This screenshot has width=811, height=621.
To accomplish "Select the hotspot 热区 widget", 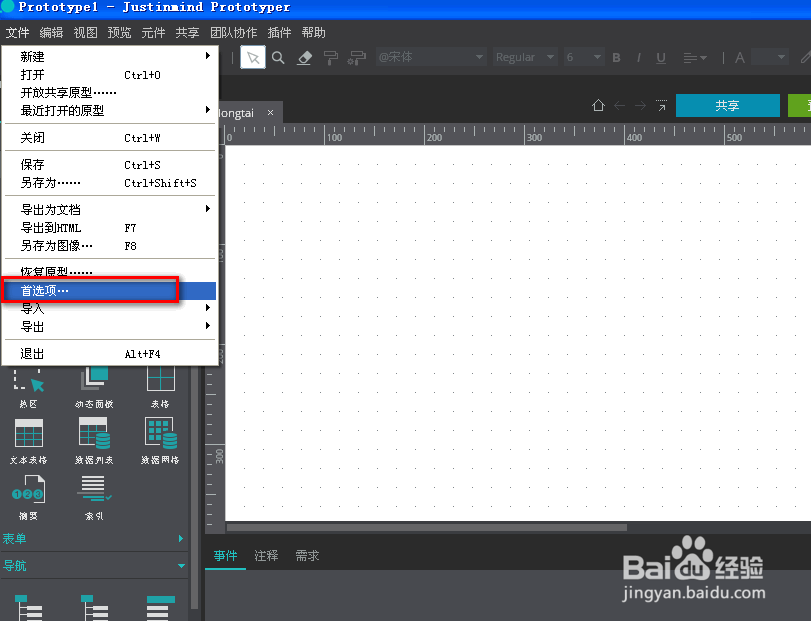I will (28, 387).
